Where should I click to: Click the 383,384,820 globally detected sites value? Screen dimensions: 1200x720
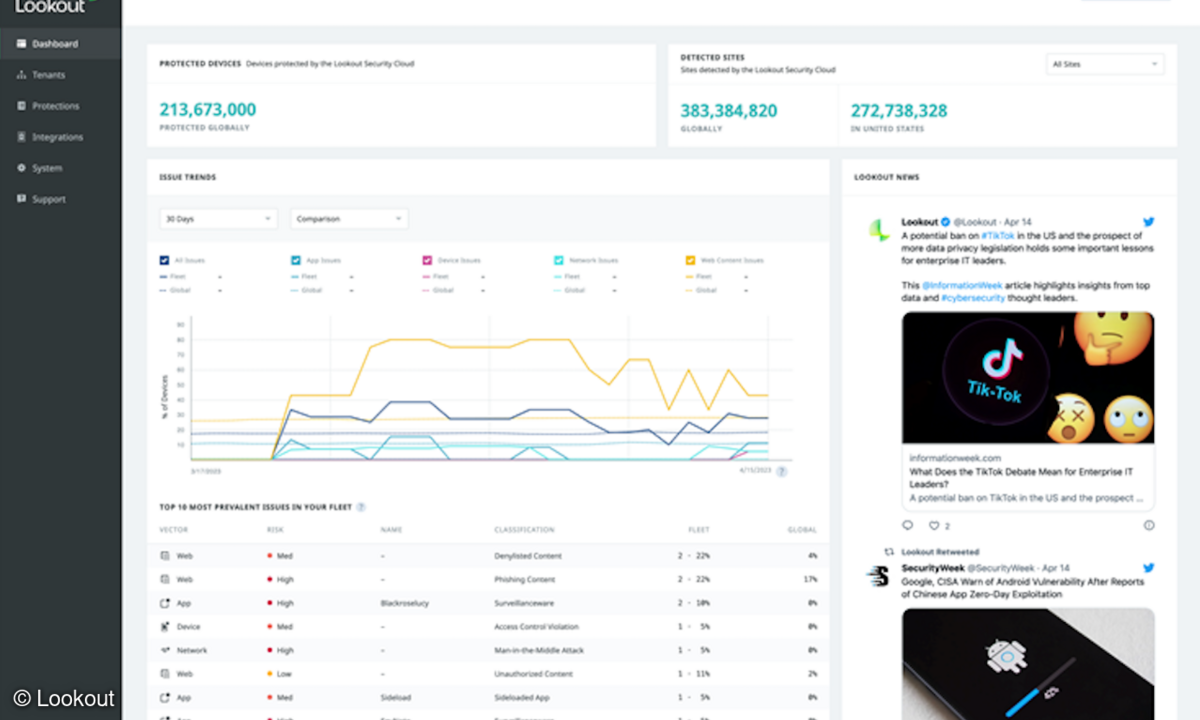[729, 110]
